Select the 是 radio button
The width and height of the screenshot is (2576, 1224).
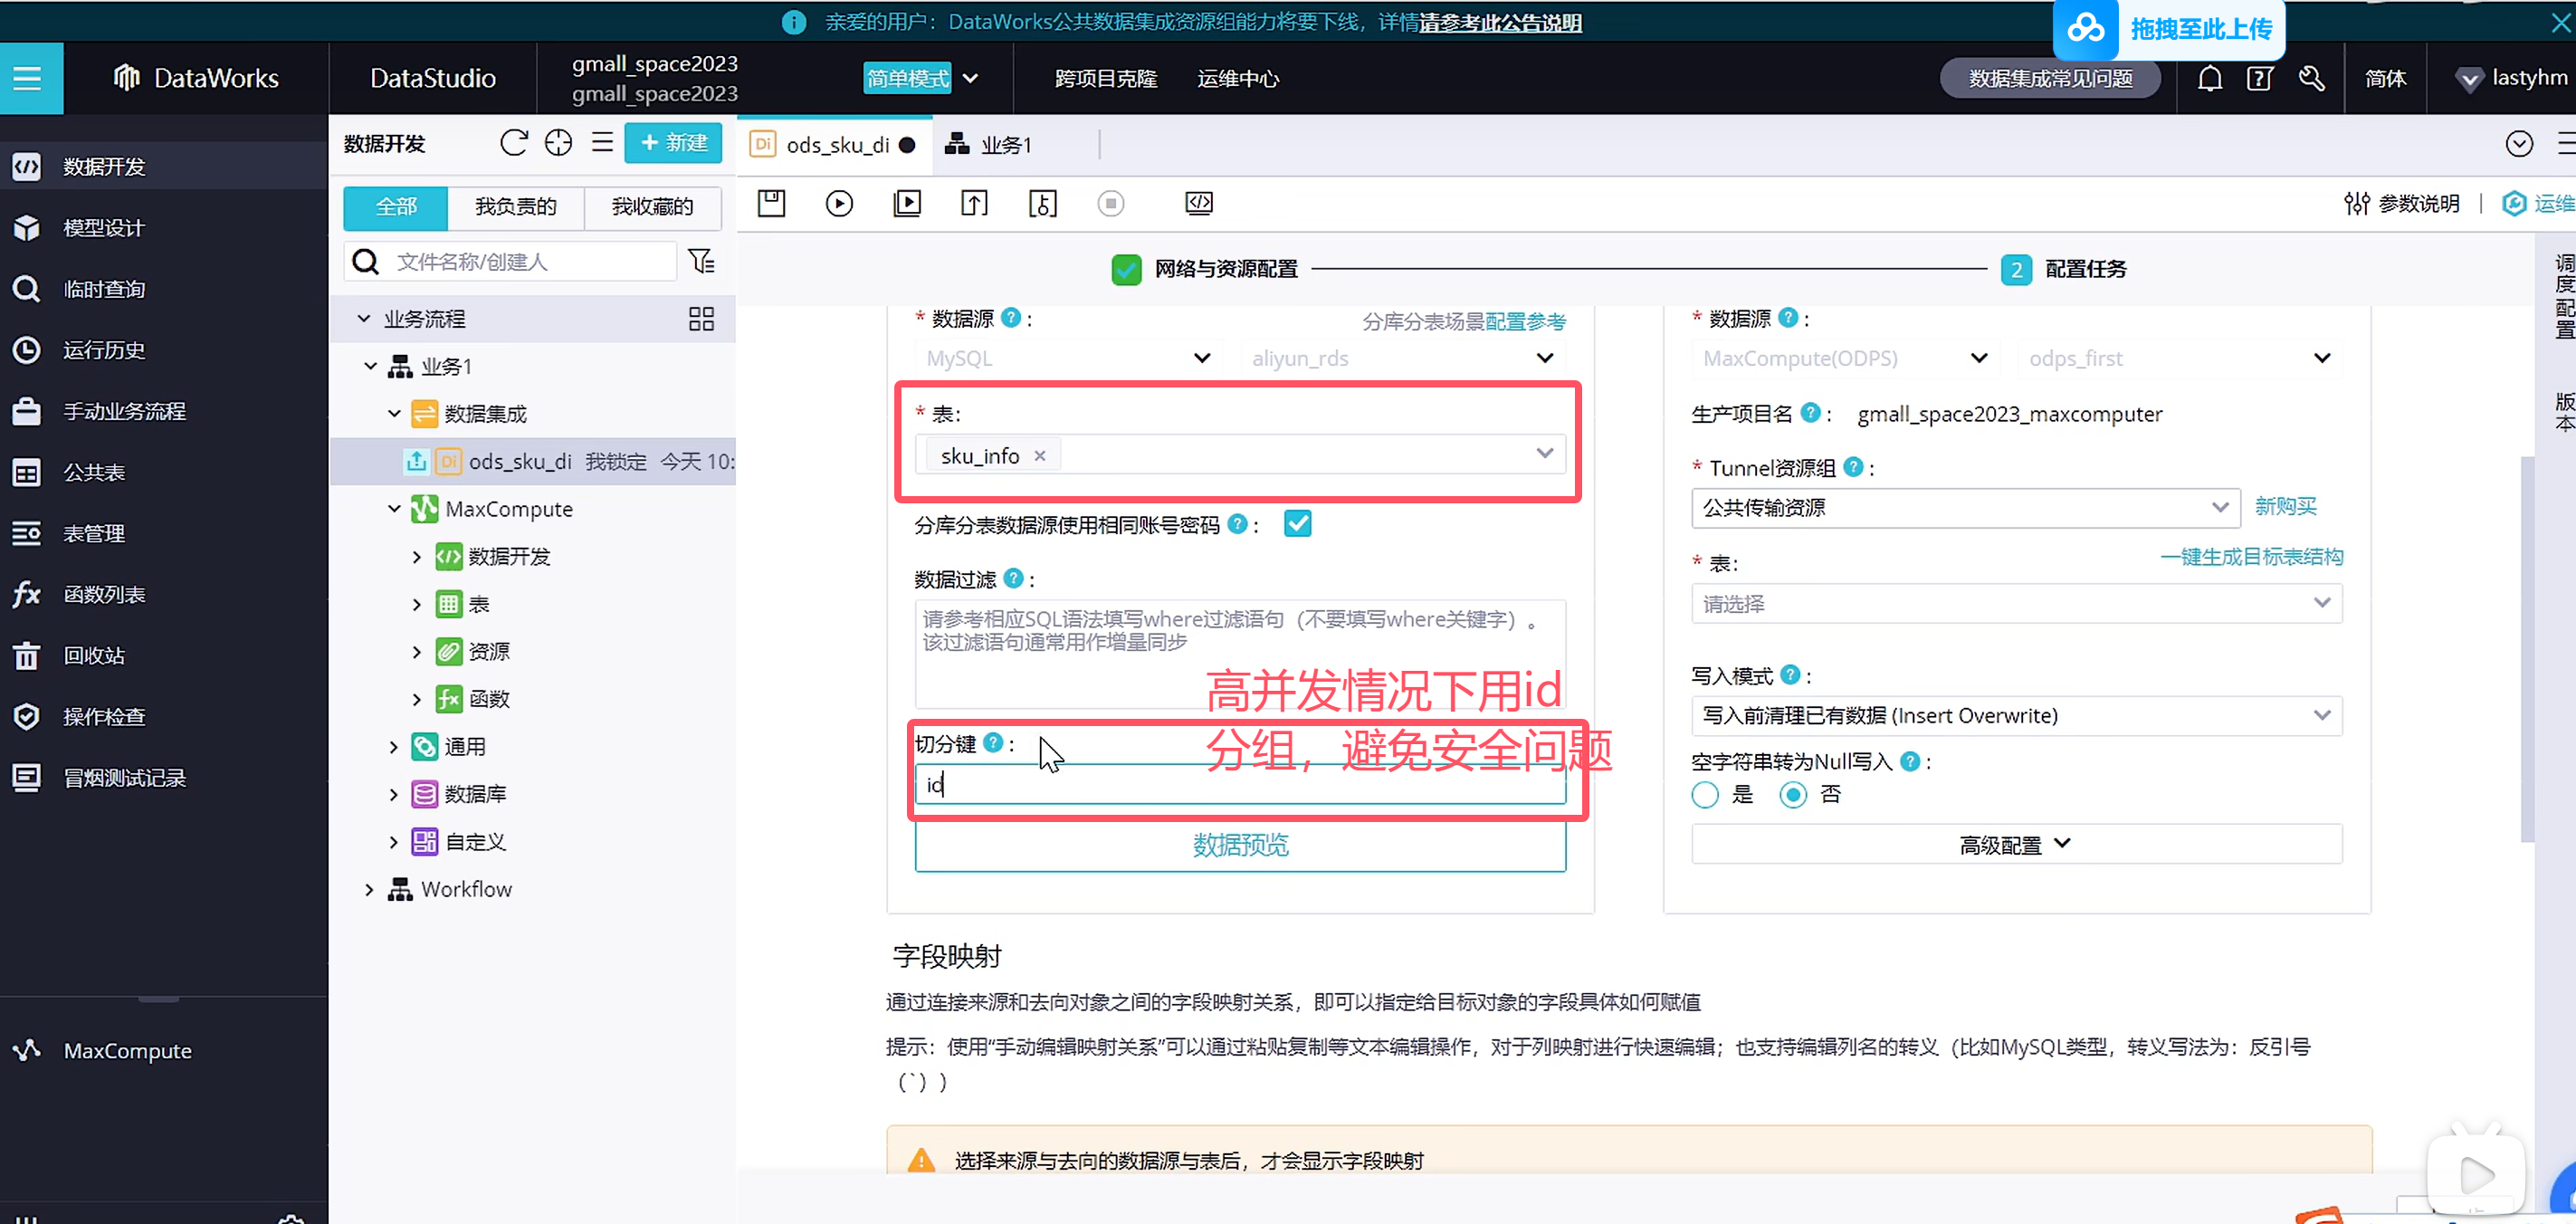(x=1705, y=795)
